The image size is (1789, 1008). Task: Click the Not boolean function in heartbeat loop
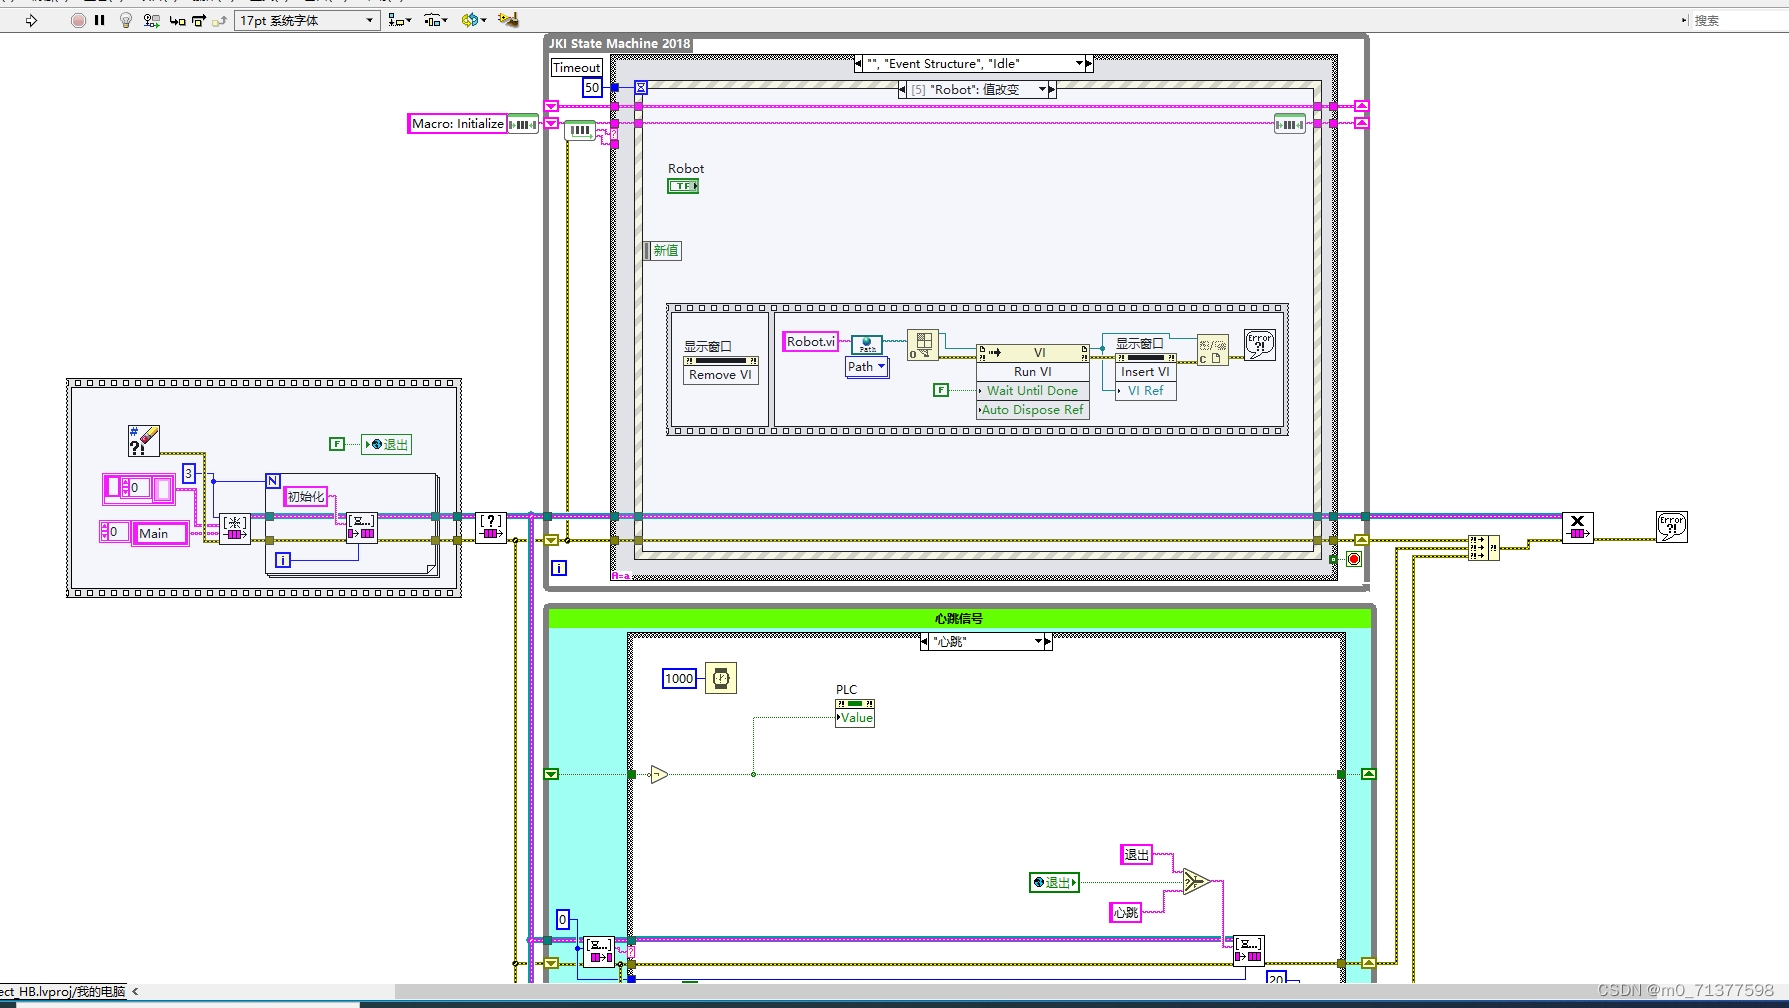point(658,774)
